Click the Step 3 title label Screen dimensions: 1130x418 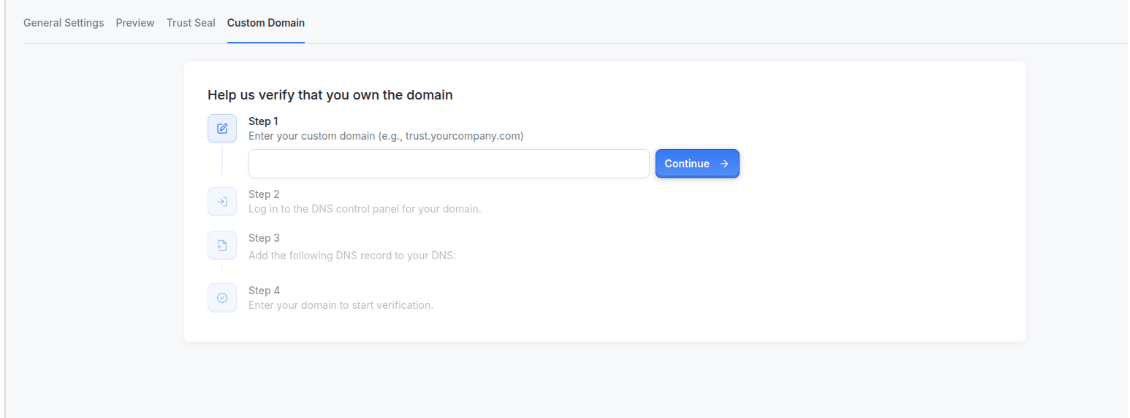pos(264,238)
